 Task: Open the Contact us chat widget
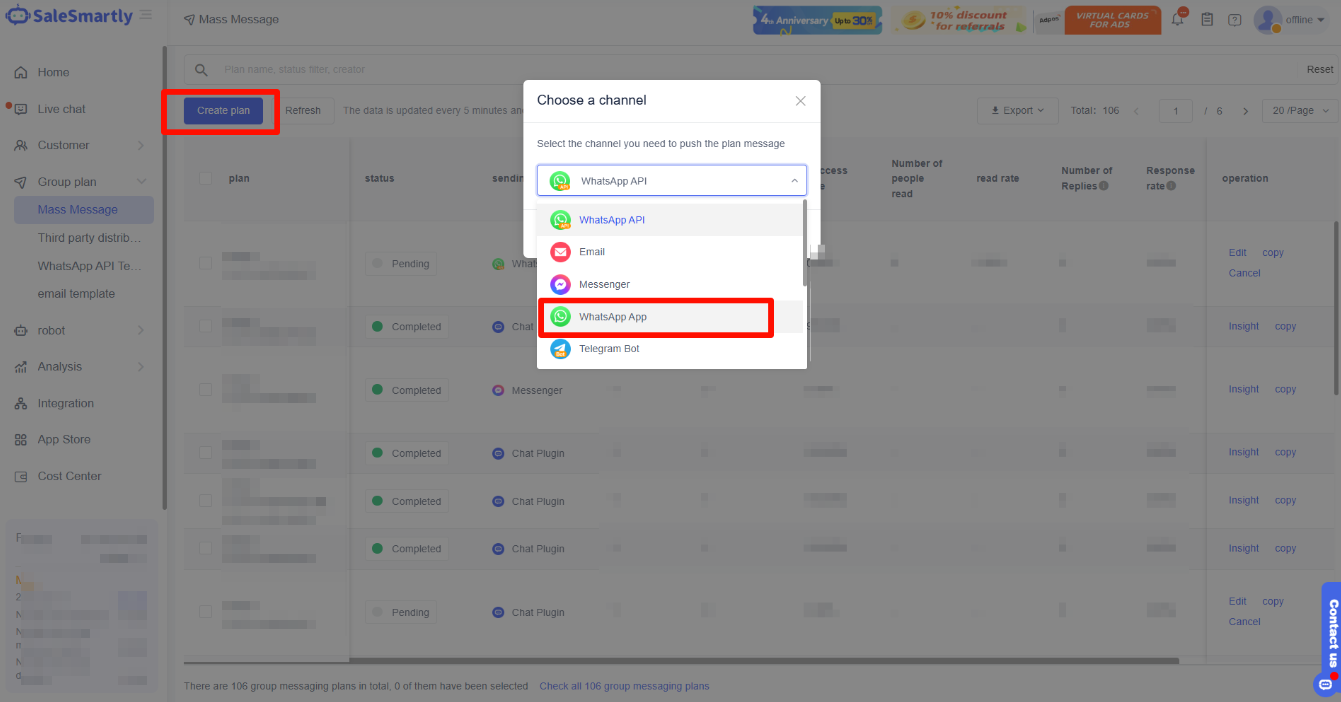(x=1331, y=635)
